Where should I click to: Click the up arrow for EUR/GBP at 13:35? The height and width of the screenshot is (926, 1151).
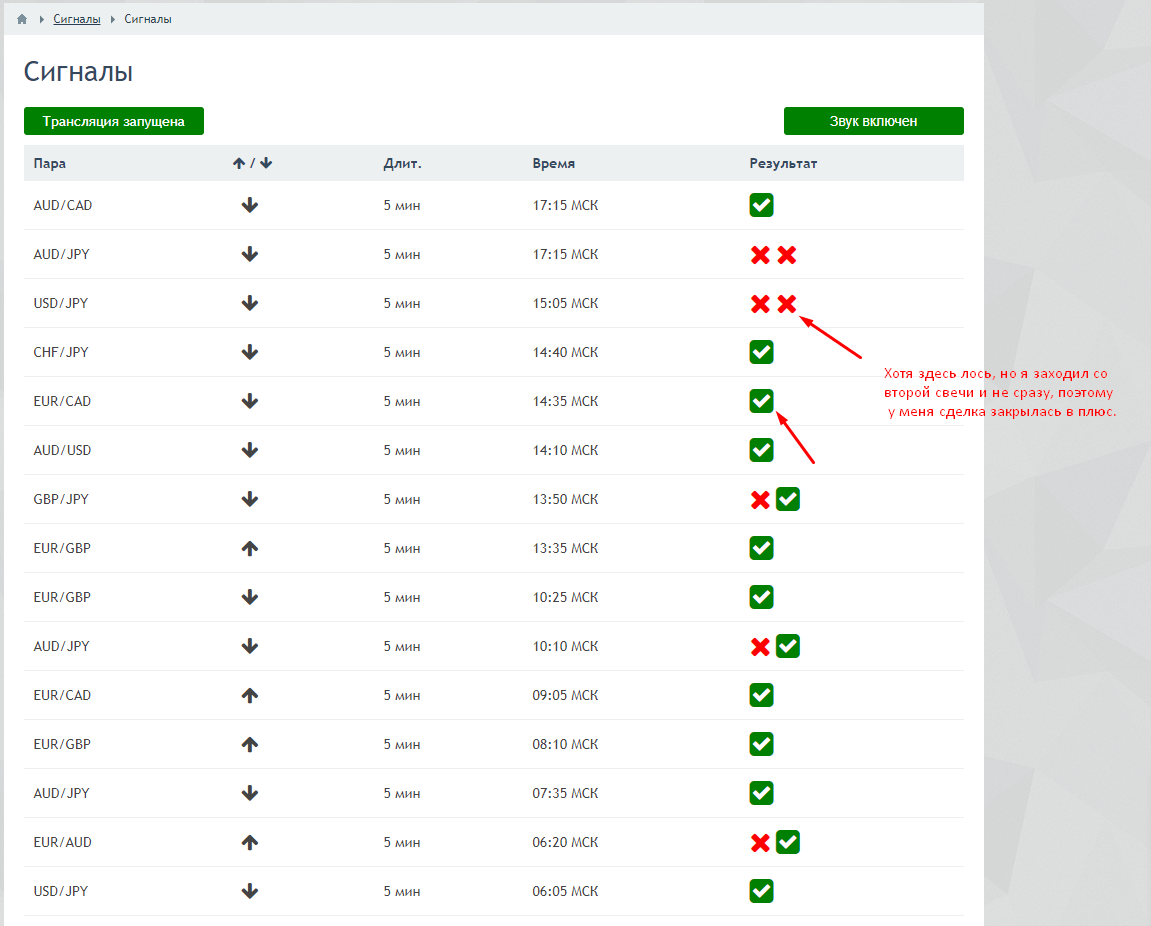[x=250, y=549]
